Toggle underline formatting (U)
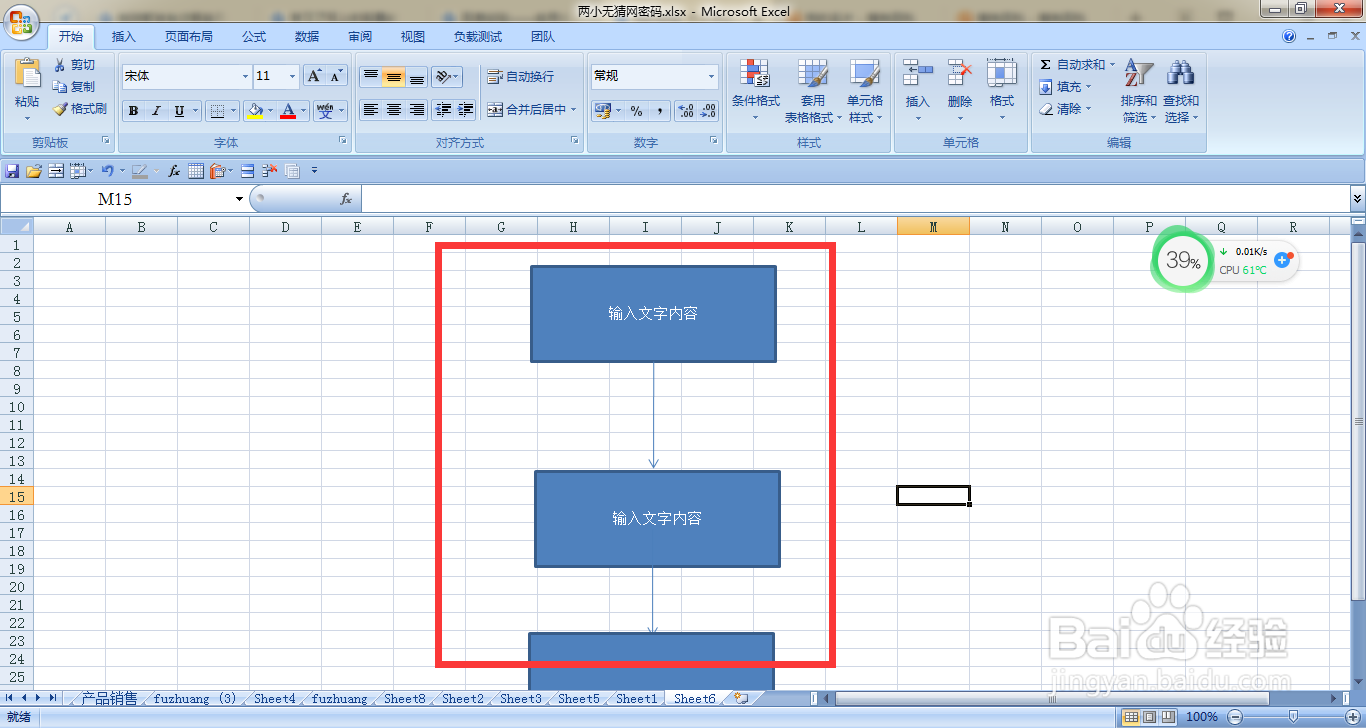 (179, 111)
